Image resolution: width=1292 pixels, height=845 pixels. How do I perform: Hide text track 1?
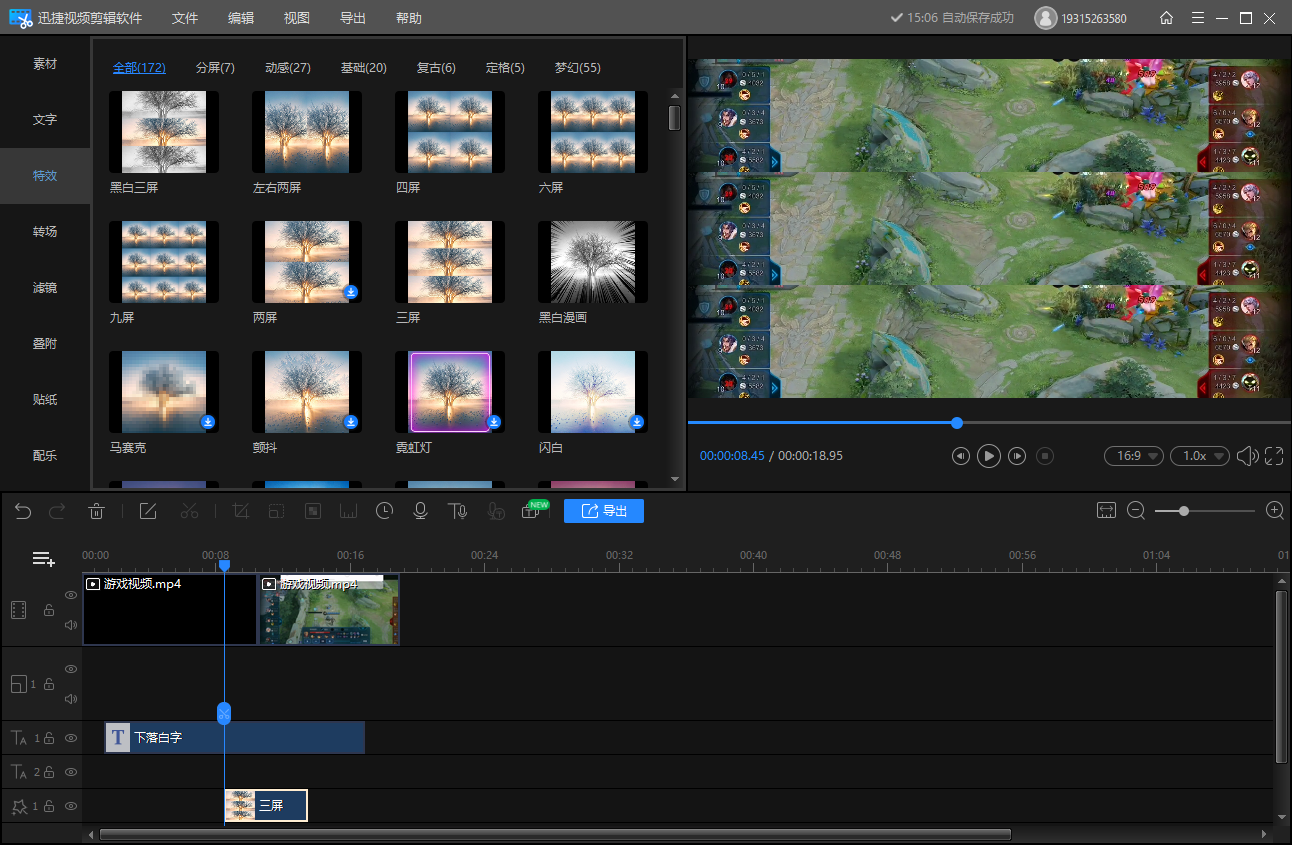(71, 738)
